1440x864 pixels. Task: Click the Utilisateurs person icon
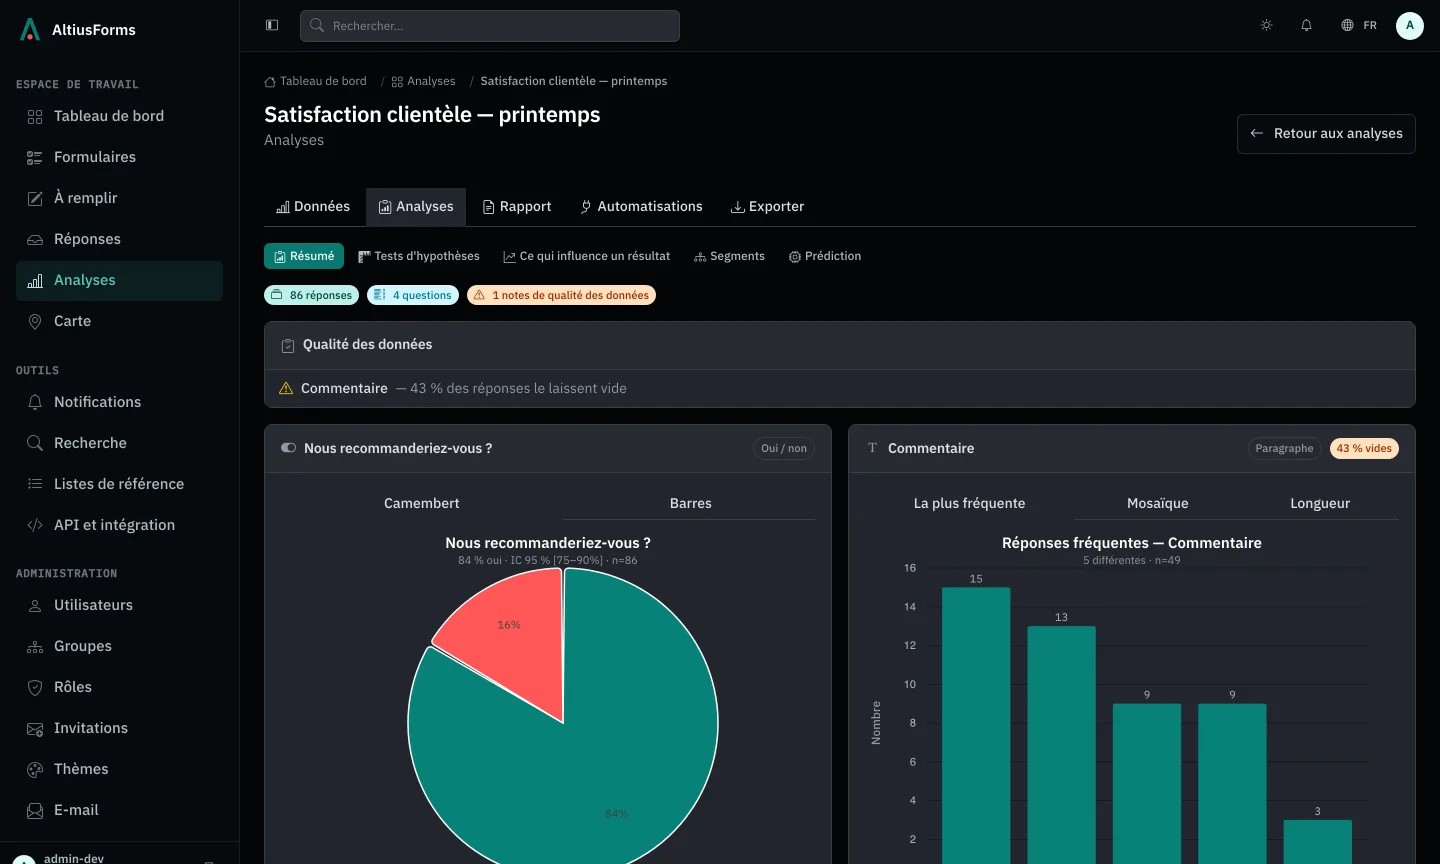[35, 605]
